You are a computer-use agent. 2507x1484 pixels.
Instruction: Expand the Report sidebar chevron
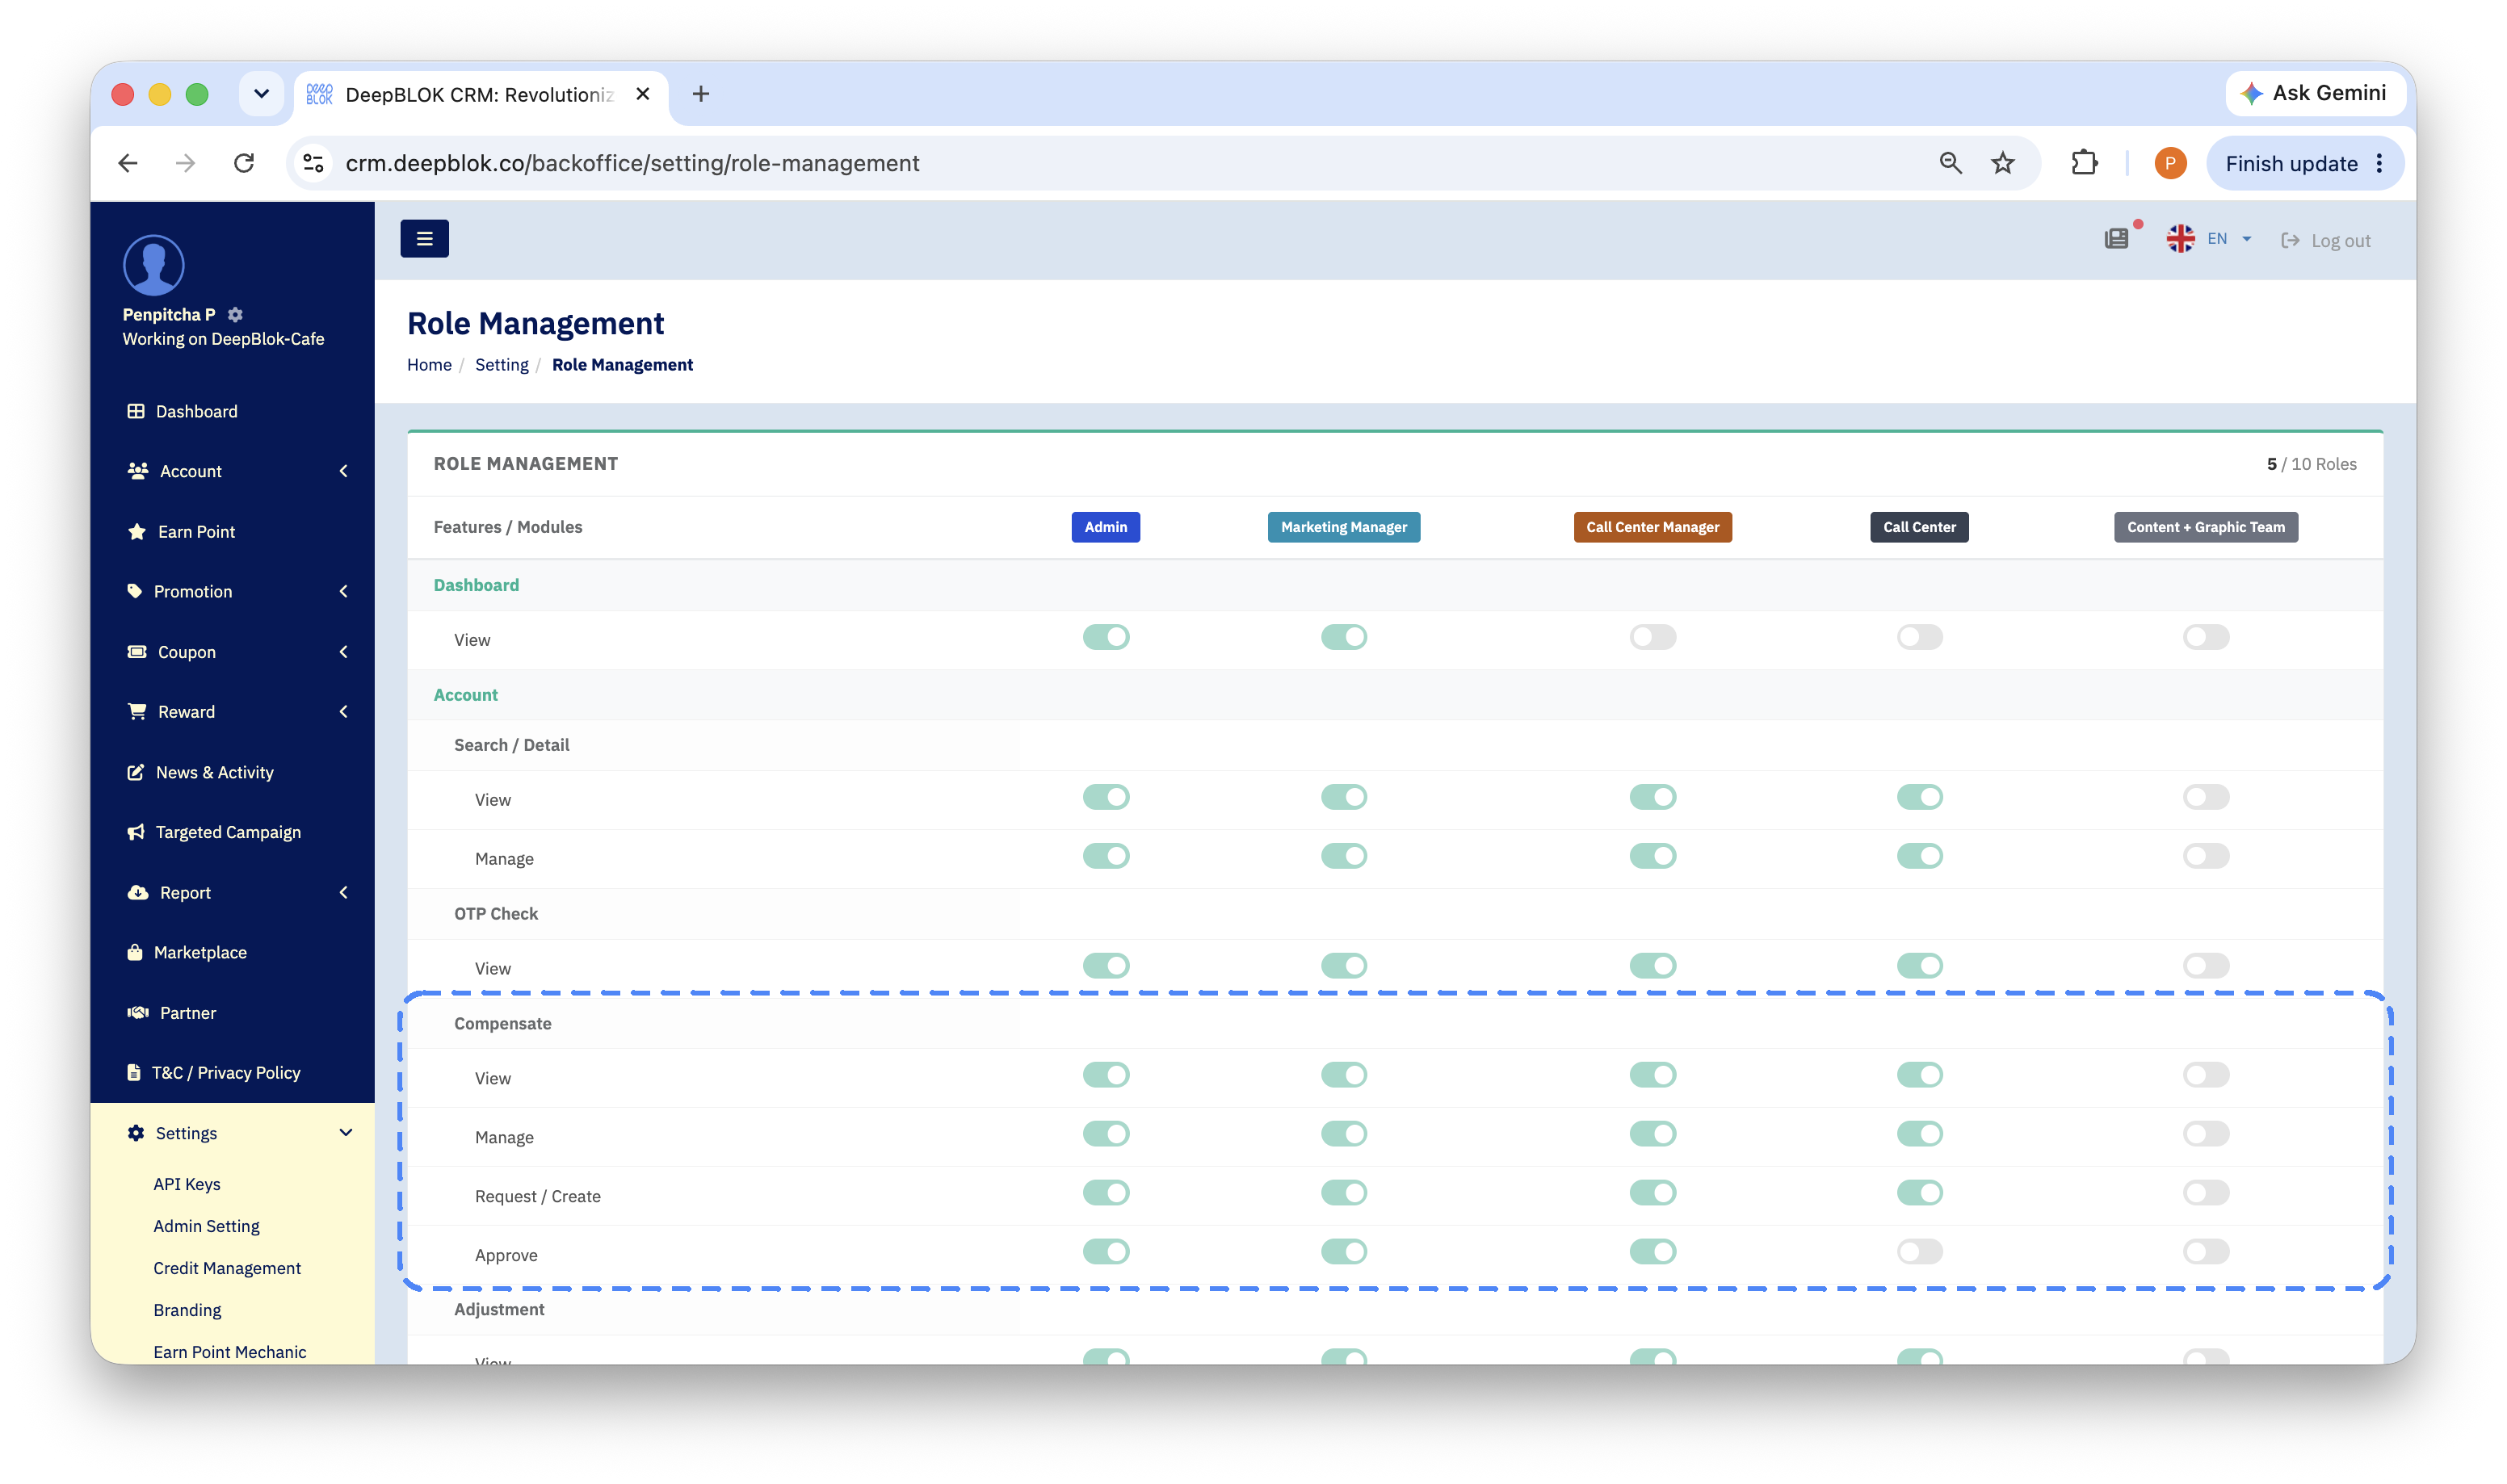[344, 892]
